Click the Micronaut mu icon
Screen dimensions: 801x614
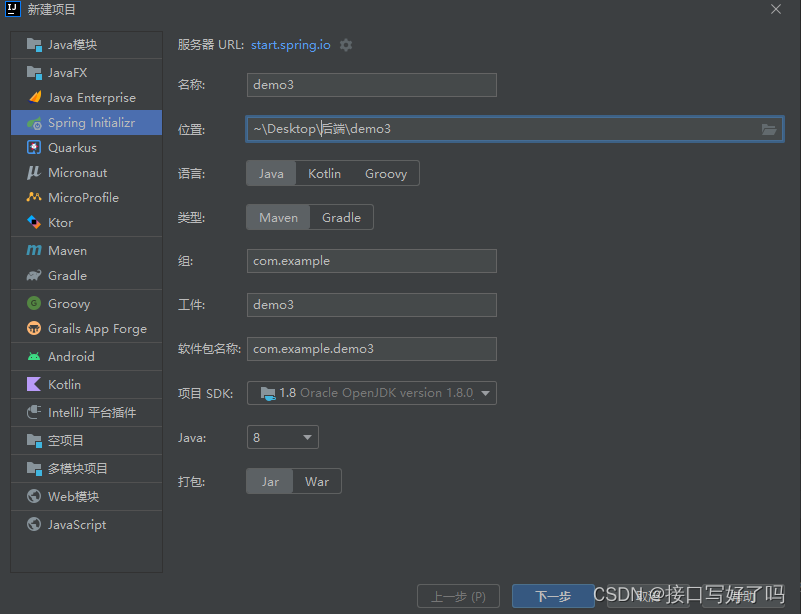[x=34, y=173]
